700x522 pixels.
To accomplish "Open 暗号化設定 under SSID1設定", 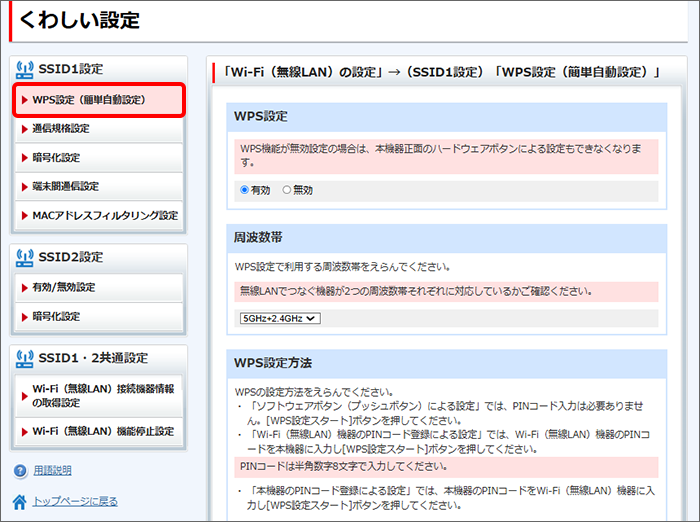I will coord(98,158).
